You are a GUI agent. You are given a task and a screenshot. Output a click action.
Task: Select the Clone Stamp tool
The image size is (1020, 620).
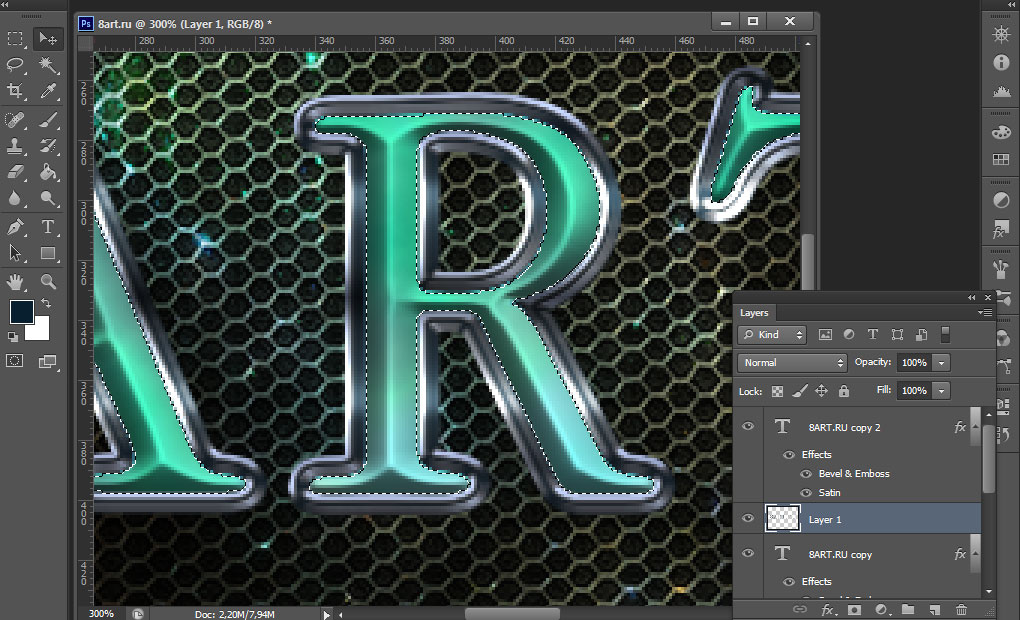tap(15, 146)
